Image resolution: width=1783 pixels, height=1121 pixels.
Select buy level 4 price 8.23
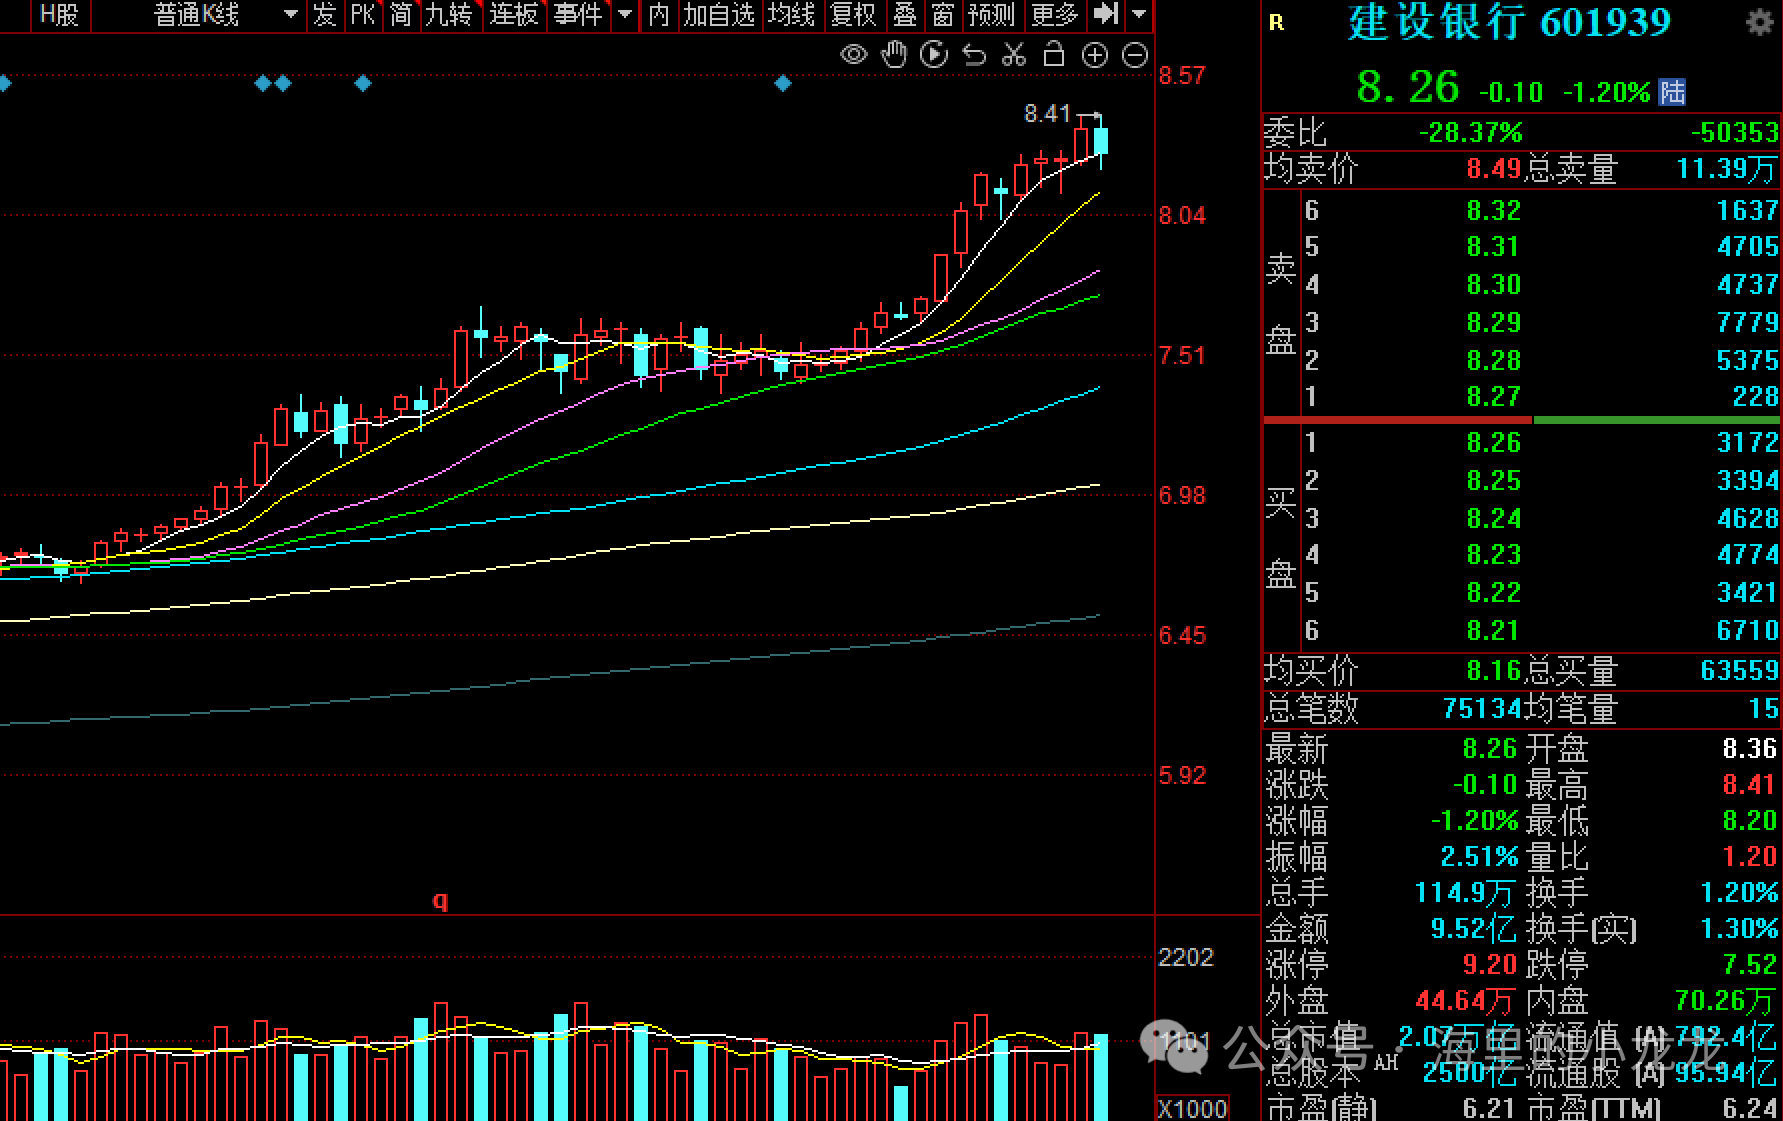1493,554
